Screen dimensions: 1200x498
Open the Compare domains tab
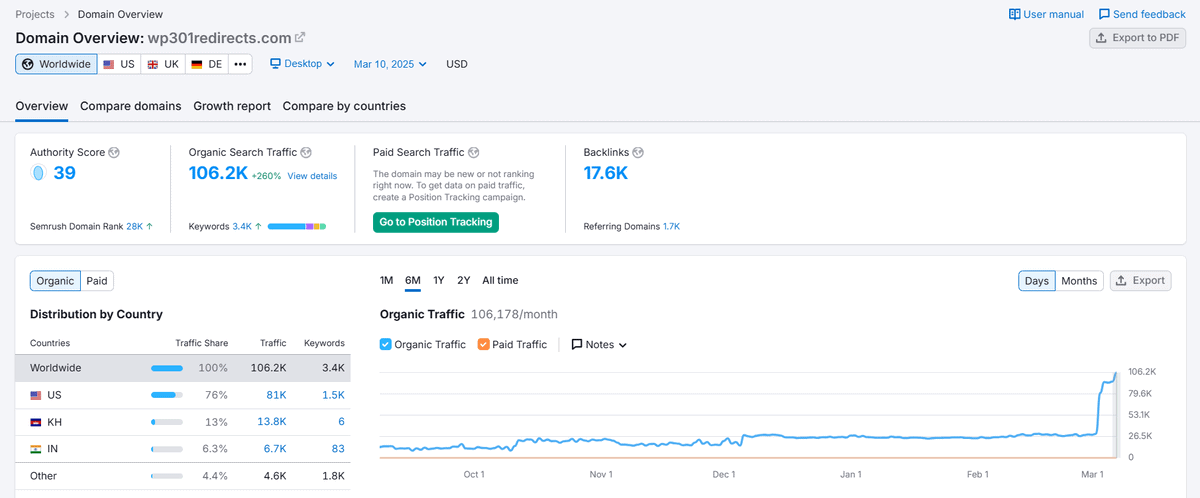(x=131, y=106)
